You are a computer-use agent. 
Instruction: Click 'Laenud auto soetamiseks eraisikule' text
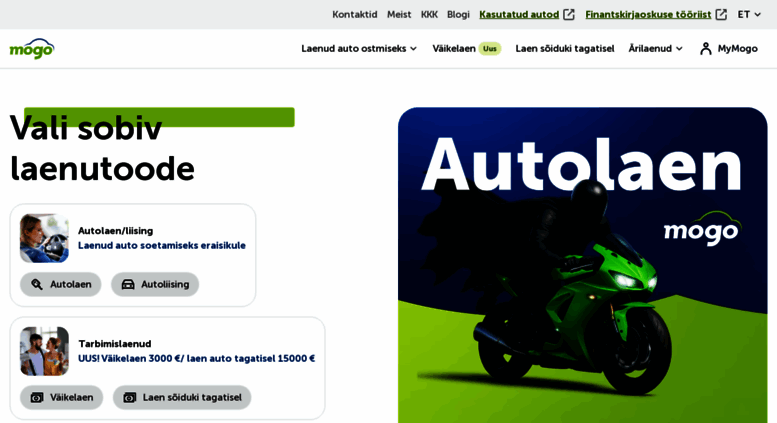(x=162, y=245)
